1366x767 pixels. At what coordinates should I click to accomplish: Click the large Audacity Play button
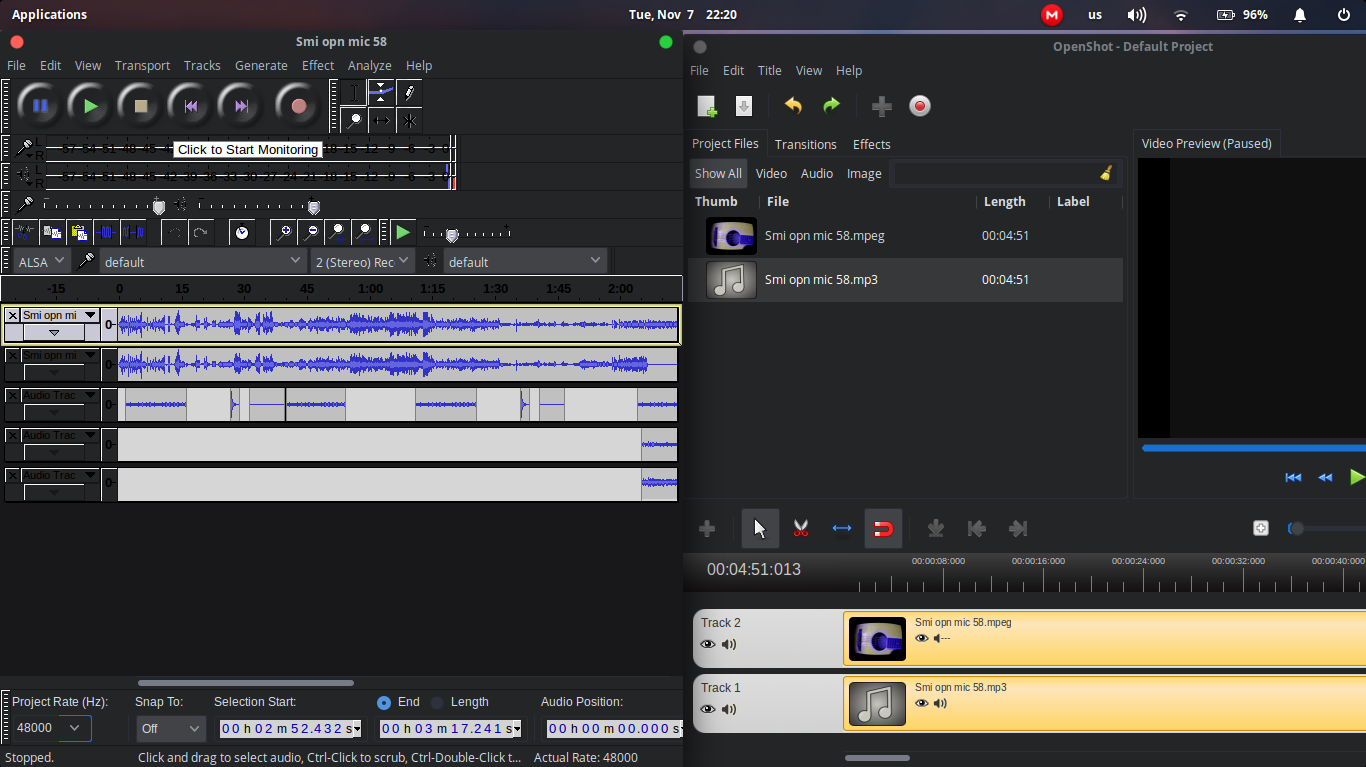(91, 106)
